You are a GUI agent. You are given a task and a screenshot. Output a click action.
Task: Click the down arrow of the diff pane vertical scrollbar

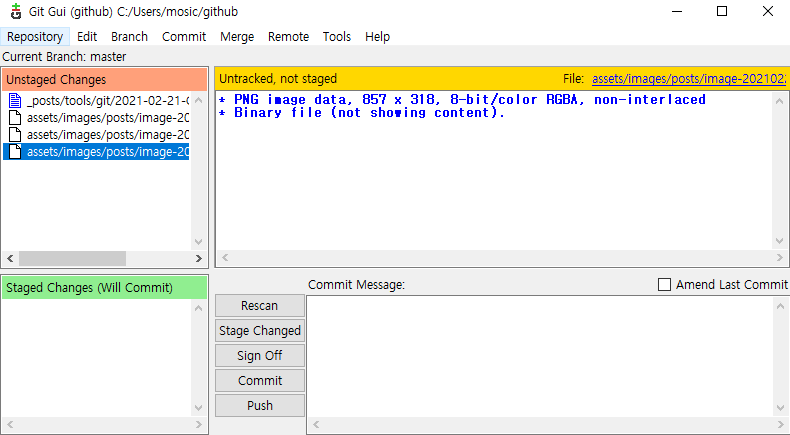[779, 242]
